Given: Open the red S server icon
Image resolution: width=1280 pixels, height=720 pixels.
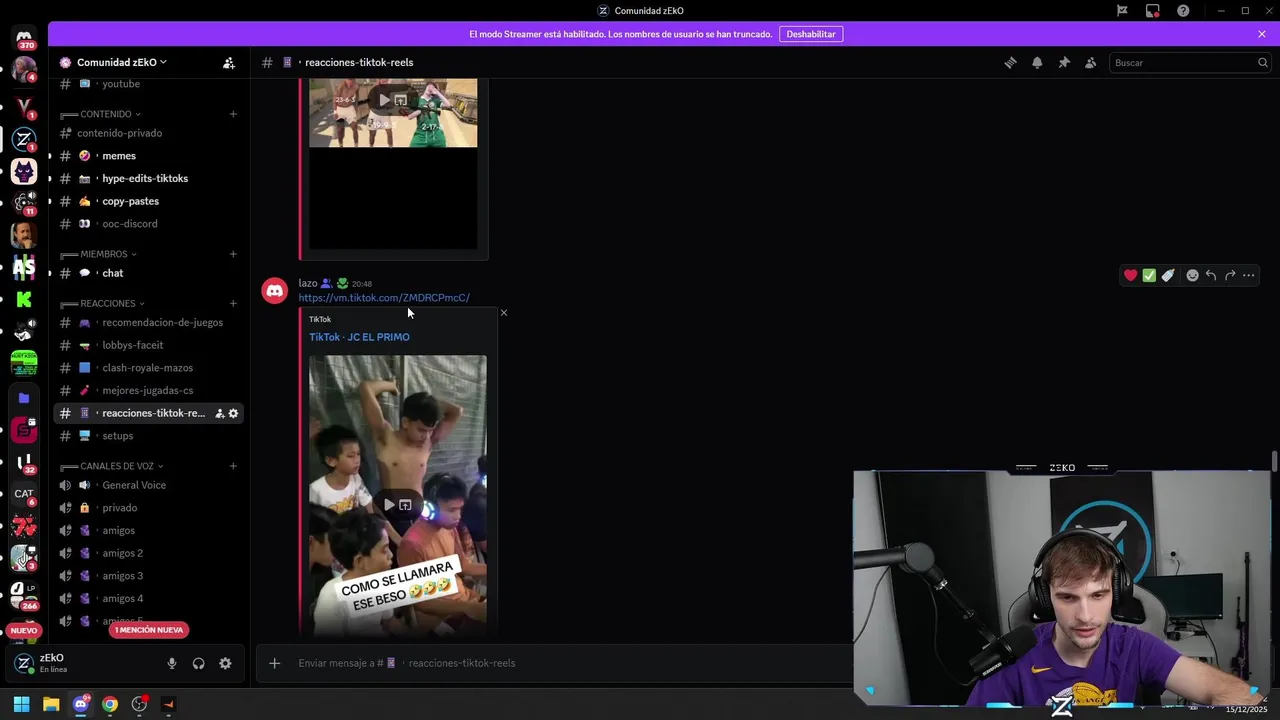Looking at the screenshot, I should (x=24, y=430).
